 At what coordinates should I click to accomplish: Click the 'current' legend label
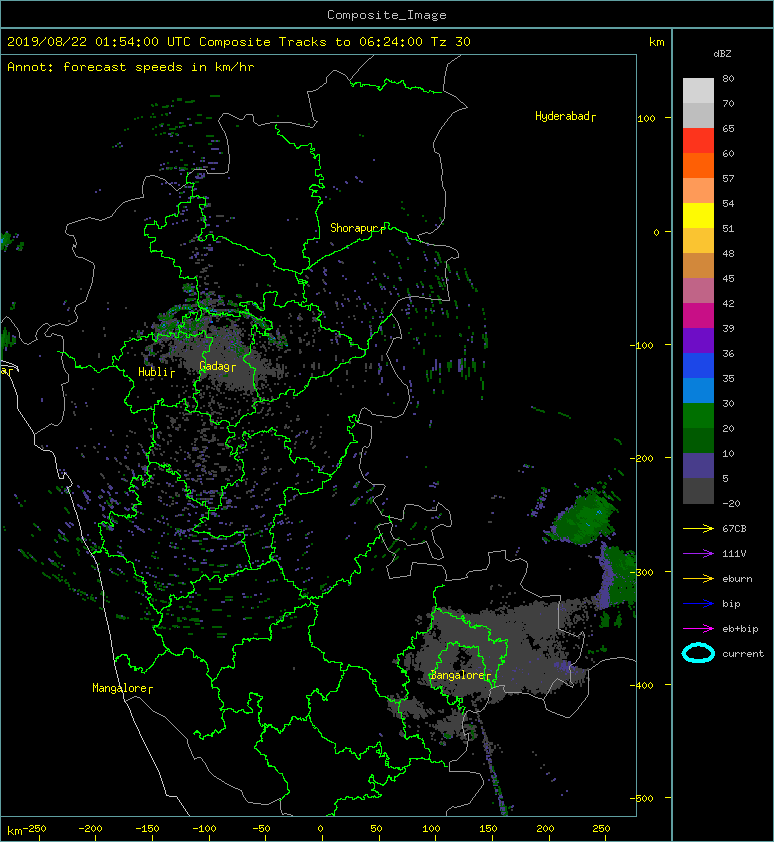pos(743,654)
